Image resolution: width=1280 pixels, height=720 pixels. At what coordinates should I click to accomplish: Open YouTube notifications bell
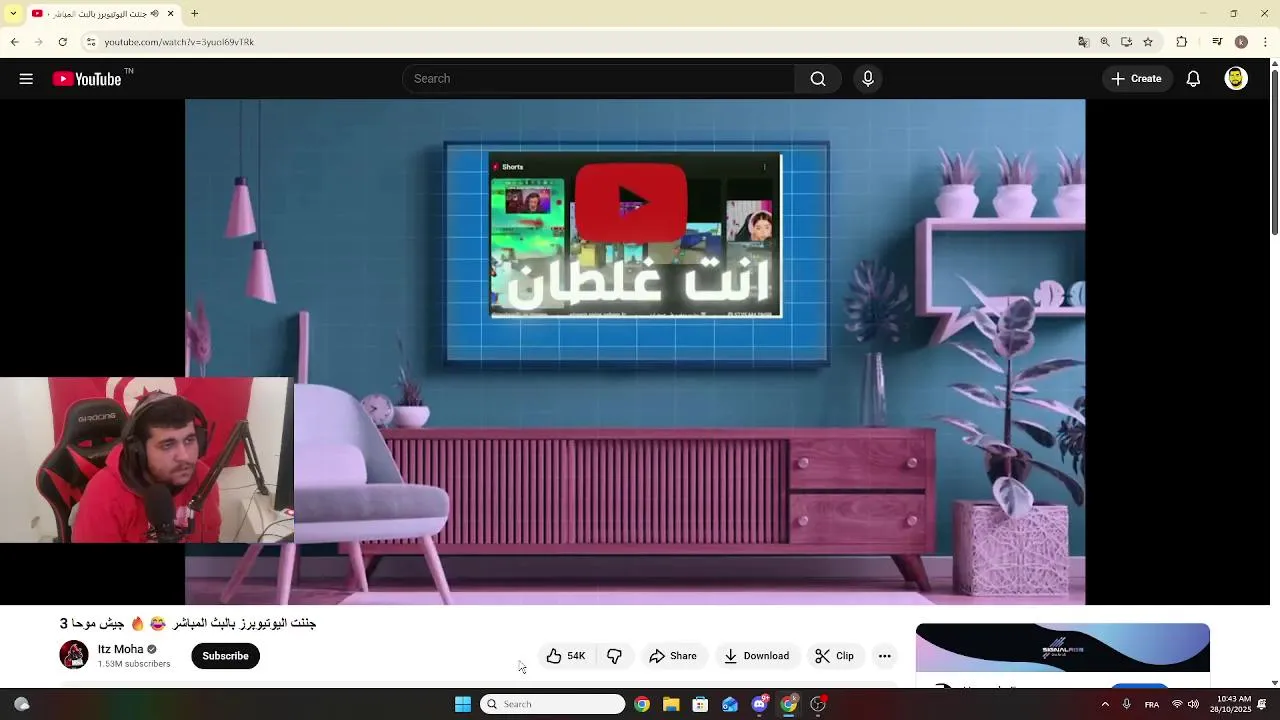(x=1193, y=79)
